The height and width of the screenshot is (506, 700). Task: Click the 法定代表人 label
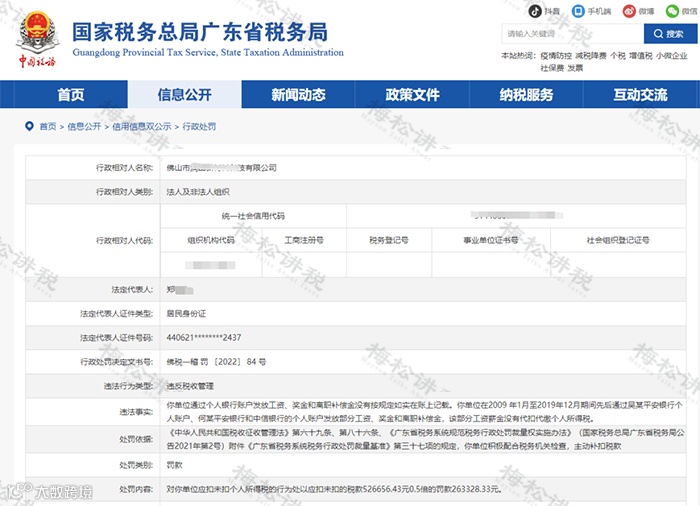(x=132, y=290)
